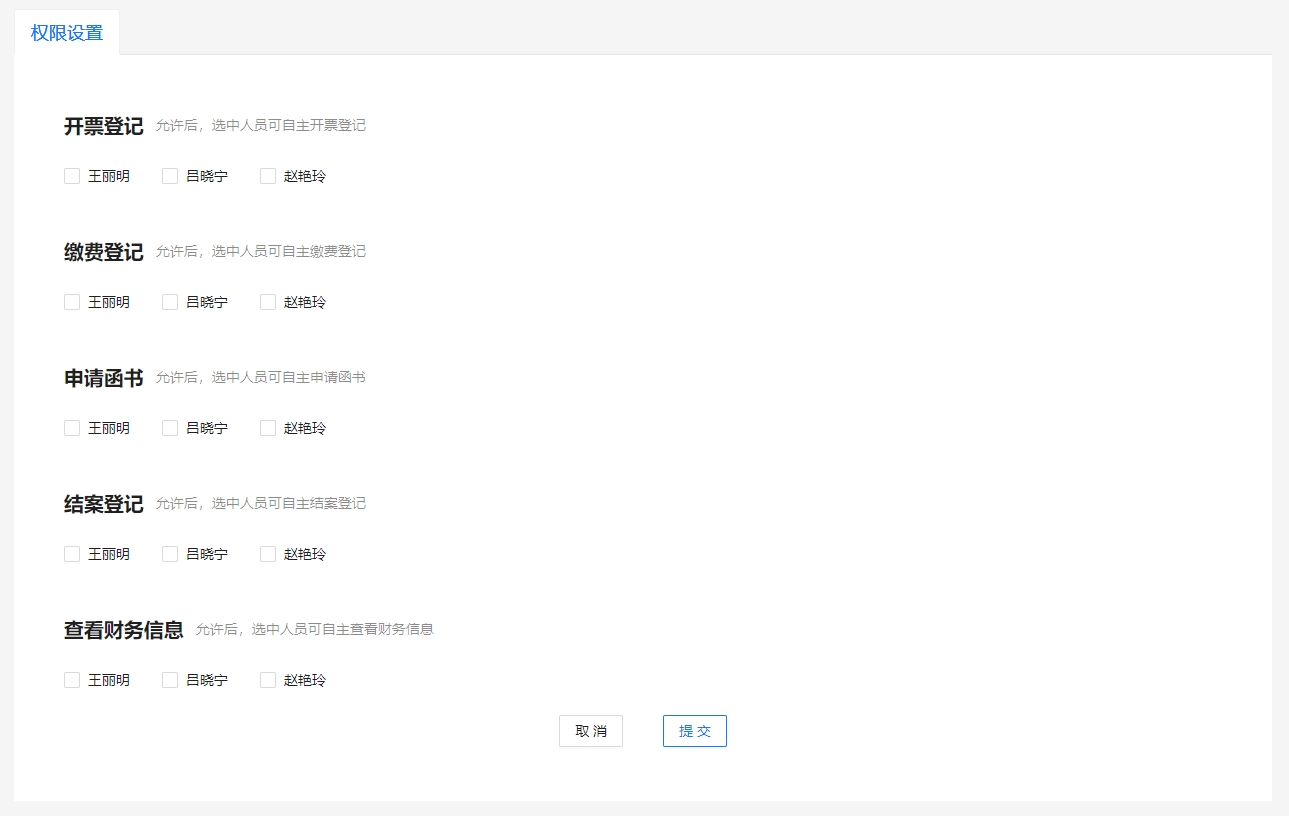Viewport: 1289px width, 816px height.
Task: Select 赵艳玲 under 申请函书
Action: point(268,428)
